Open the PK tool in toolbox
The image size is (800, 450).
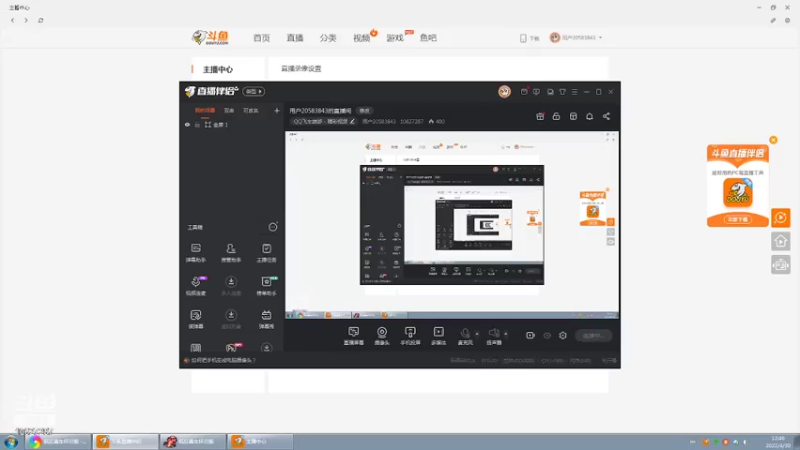[x=231, y=347]
